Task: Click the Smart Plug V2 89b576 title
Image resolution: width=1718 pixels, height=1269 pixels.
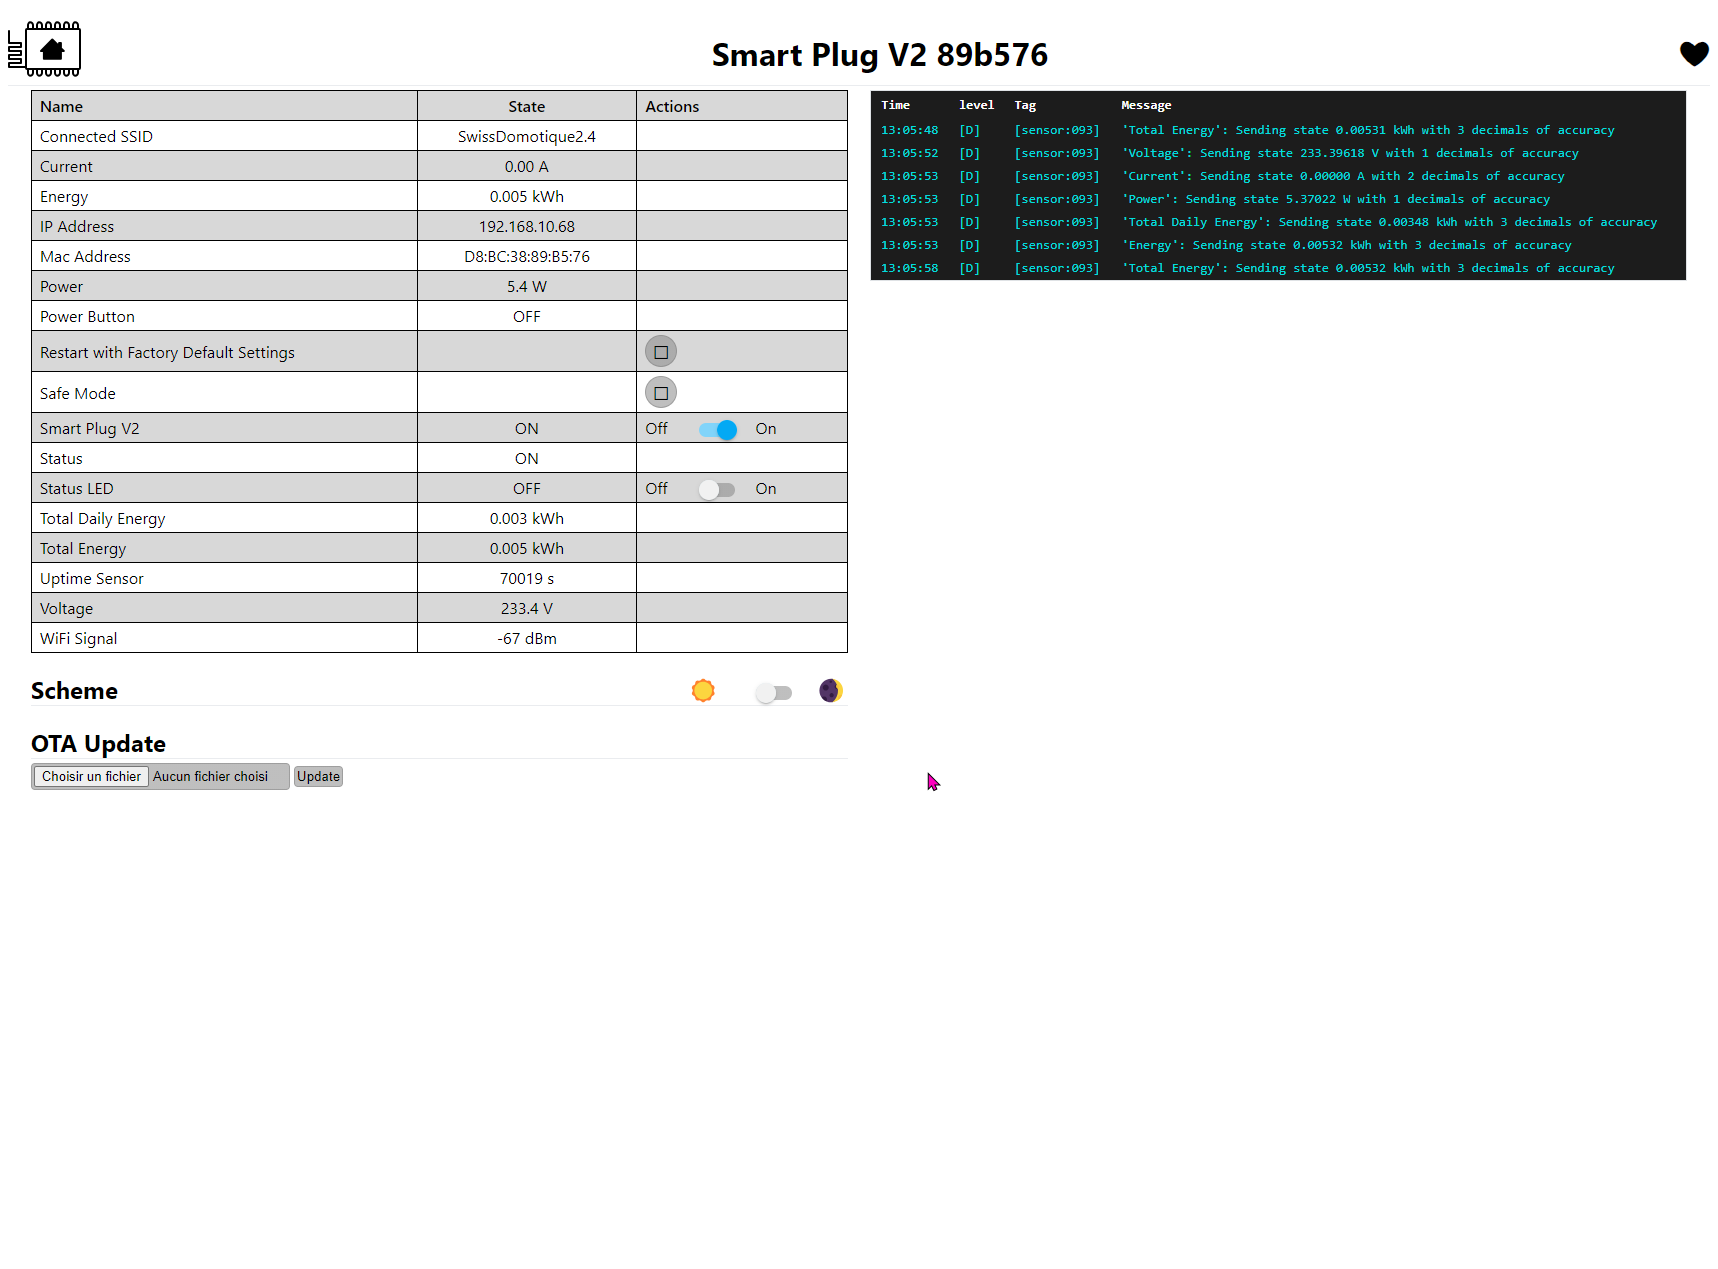Action: pyautogui.click(x=880, y=55)
